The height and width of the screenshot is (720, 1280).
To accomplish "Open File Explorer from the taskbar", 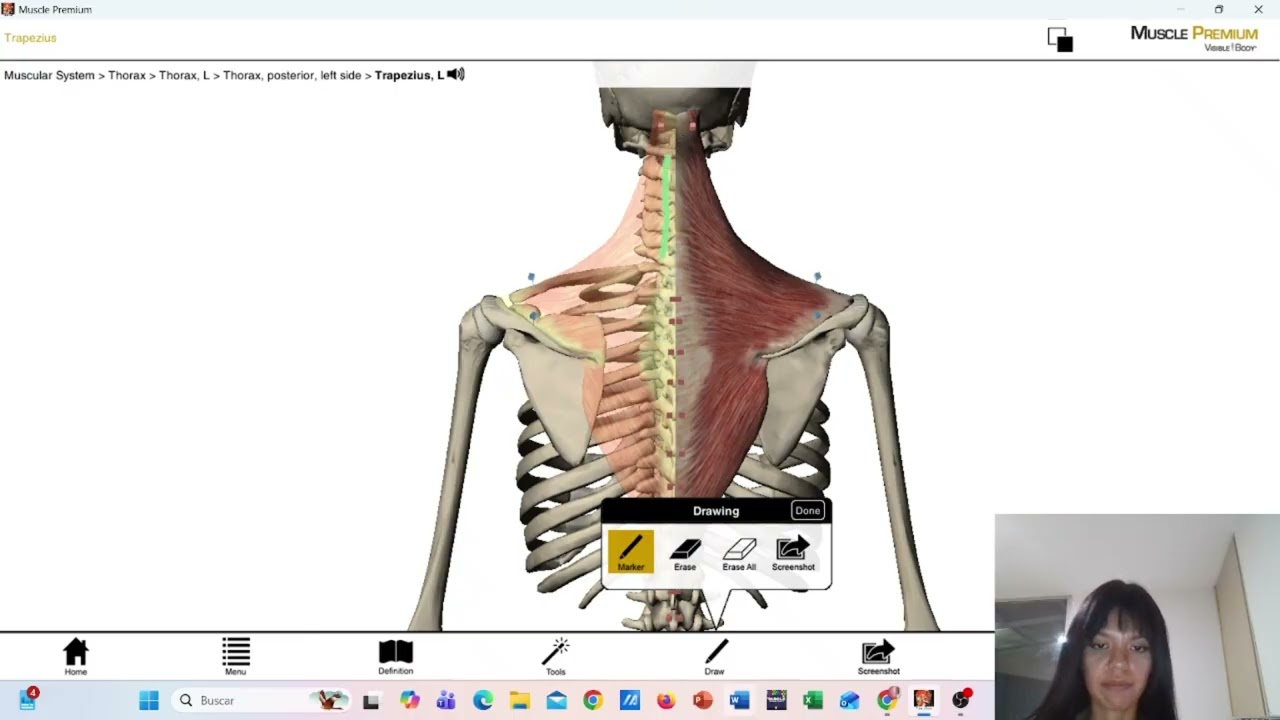I will [x=520, y=701].
